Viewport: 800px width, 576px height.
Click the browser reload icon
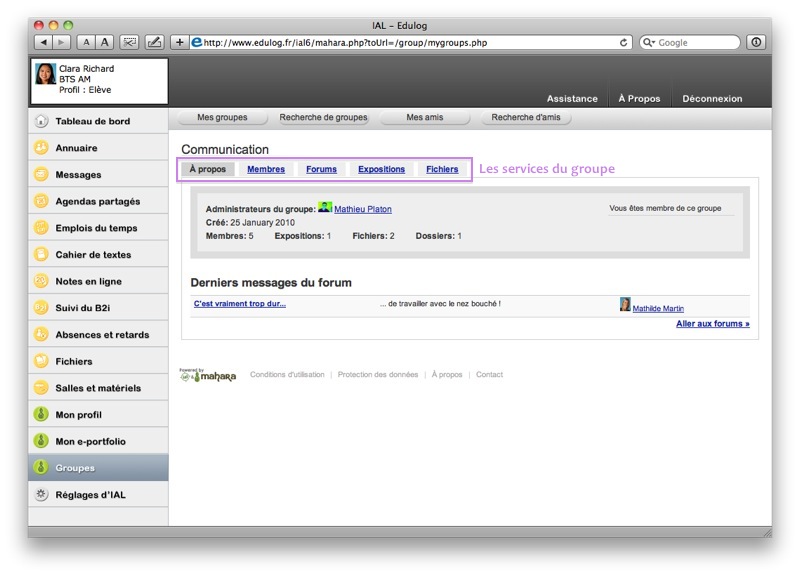[625, 43]
